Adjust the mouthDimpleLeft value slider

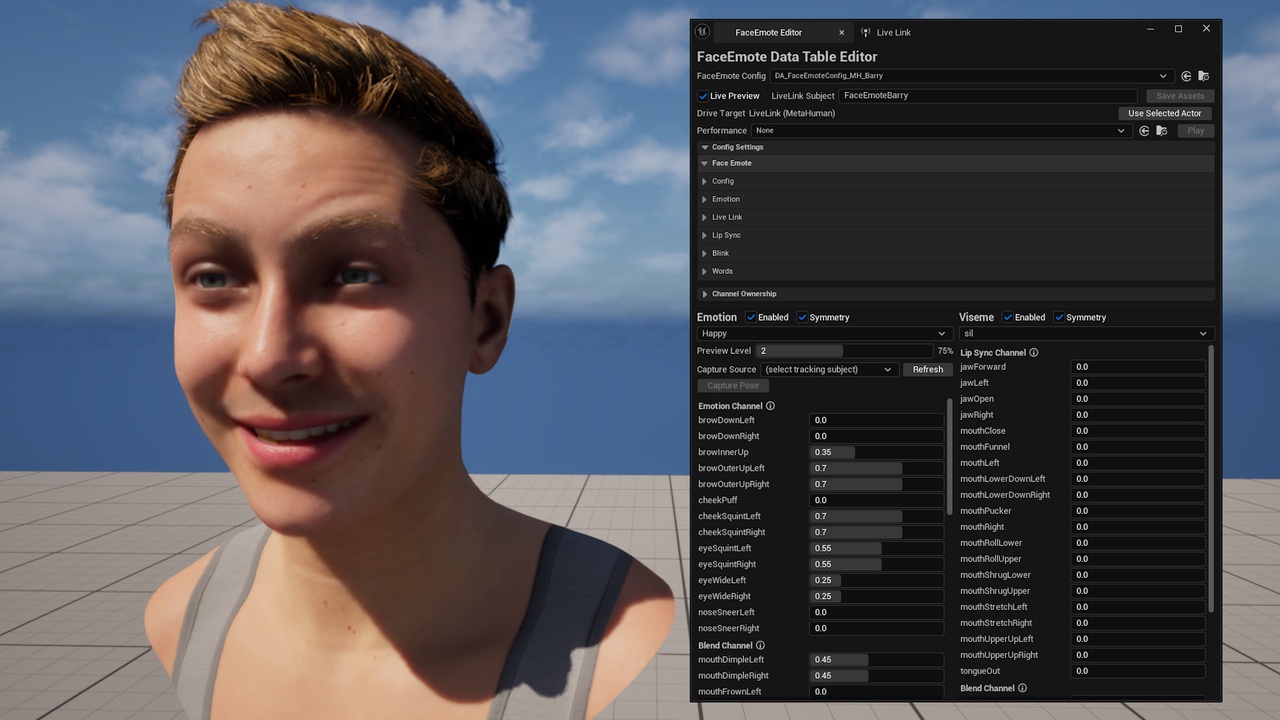[876, 660]
